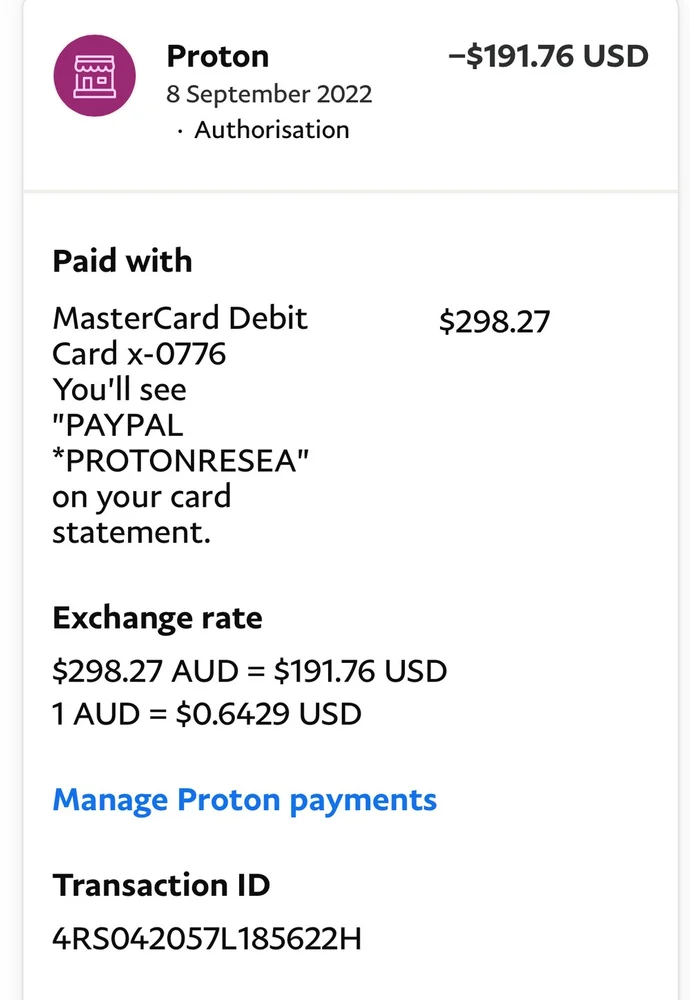Click the Paid with heading
The image size is (690, 1000).
click(x=122, y=262)
